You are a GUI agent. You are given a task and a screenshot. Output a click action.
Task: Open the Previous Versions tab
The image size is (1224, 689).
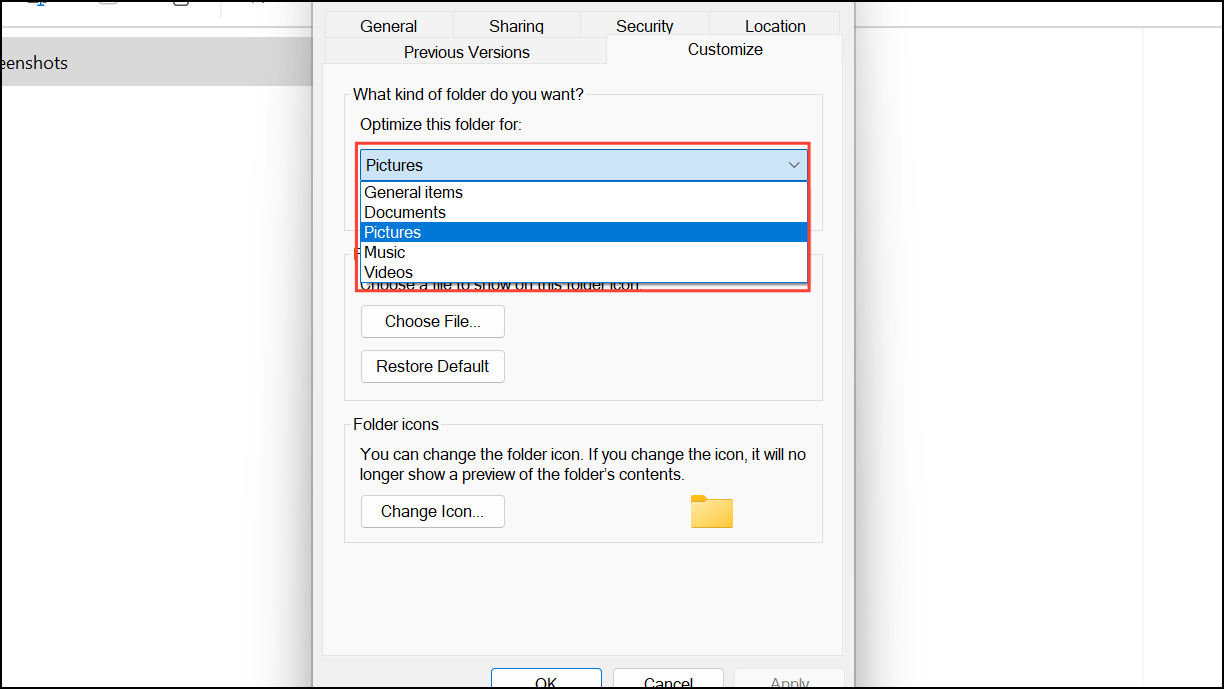(466, 52)
